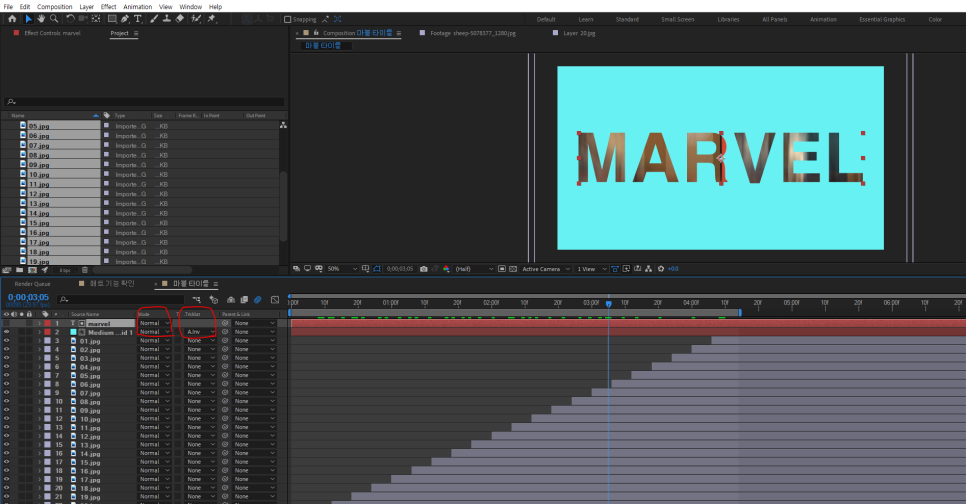Select the Small Screen workspace

tap(678, 19)
